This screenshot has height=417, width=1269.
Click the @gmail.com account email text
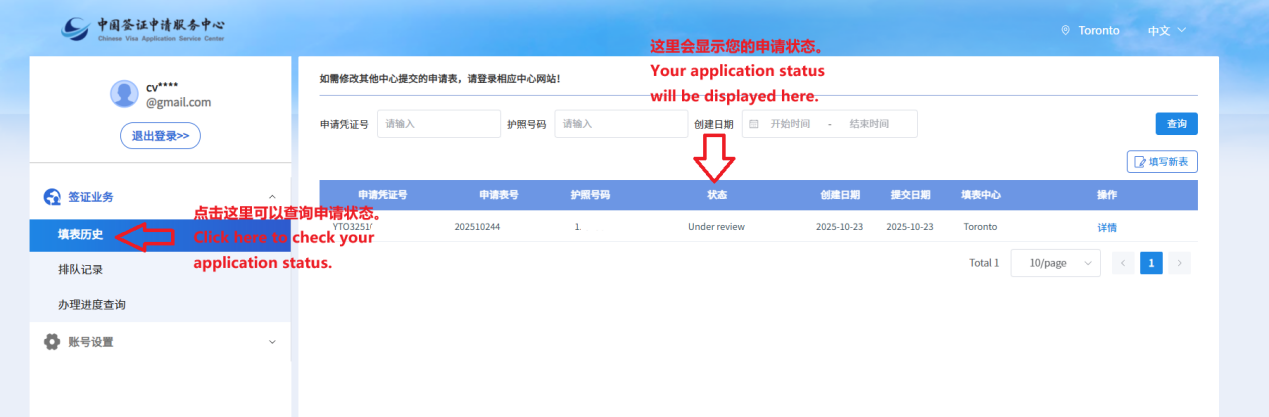point(178,102)
